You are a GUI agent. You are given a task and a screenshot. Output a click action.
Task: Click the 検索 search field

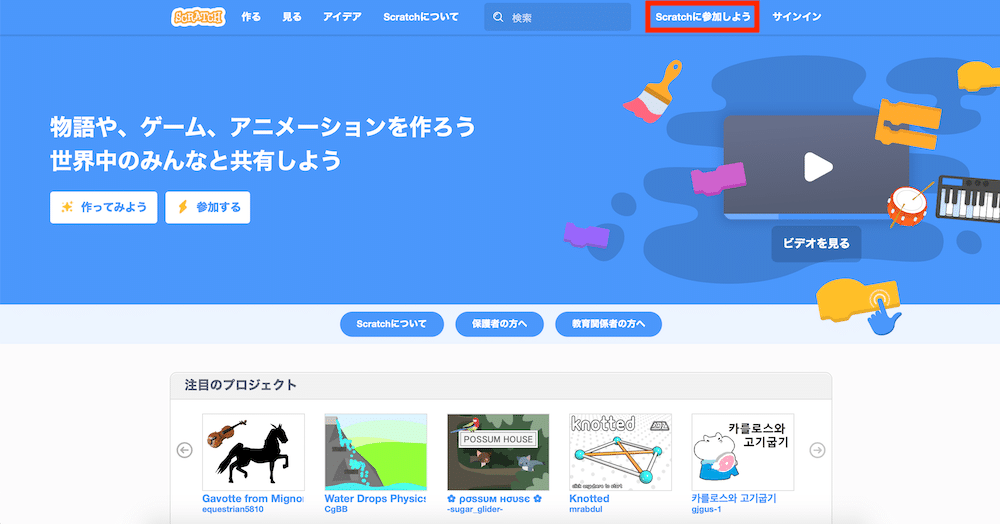[557, 17]
